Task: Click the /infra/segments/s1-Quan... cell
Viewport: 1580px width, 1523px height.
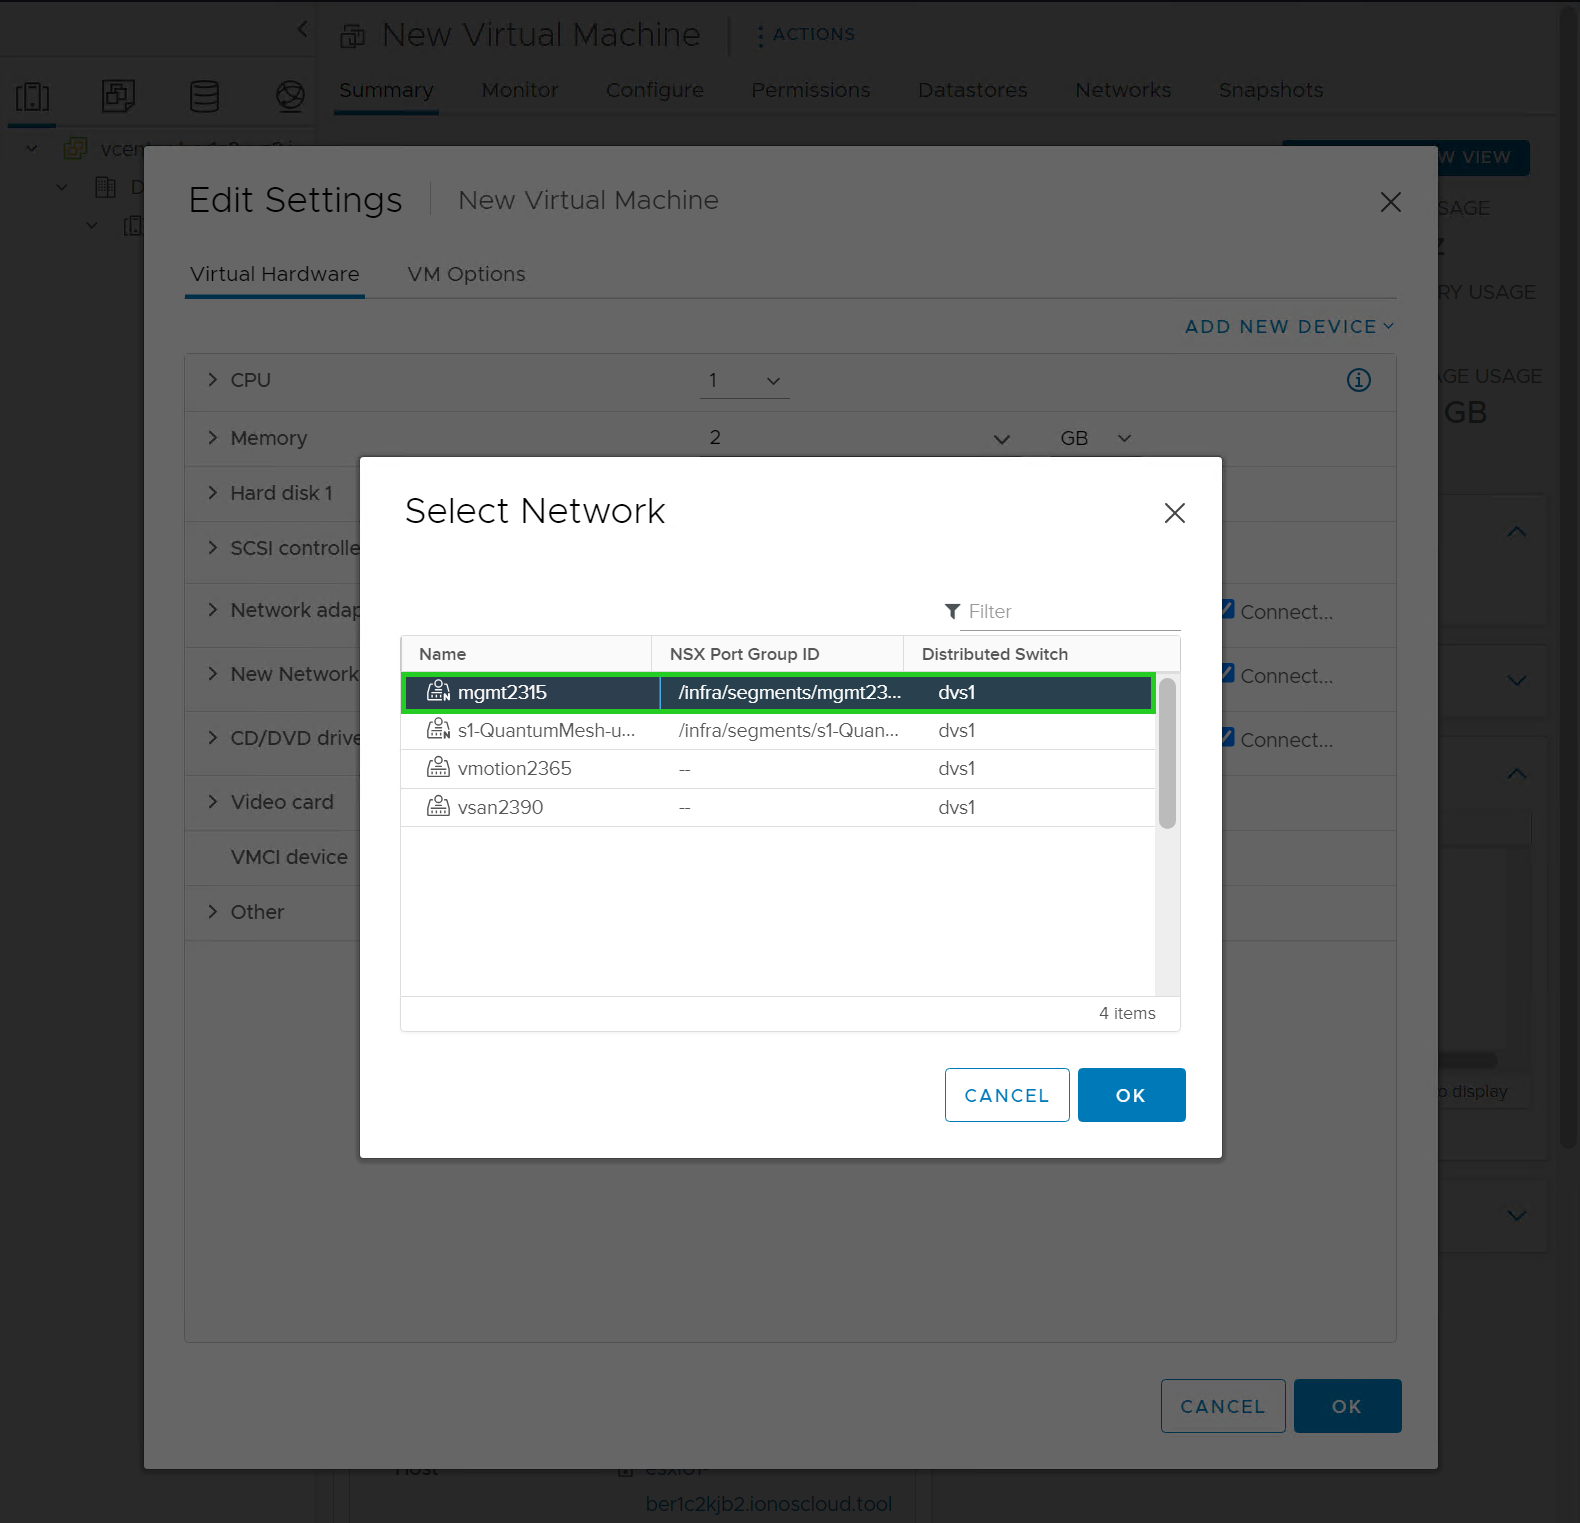Action: pos(789,730)
